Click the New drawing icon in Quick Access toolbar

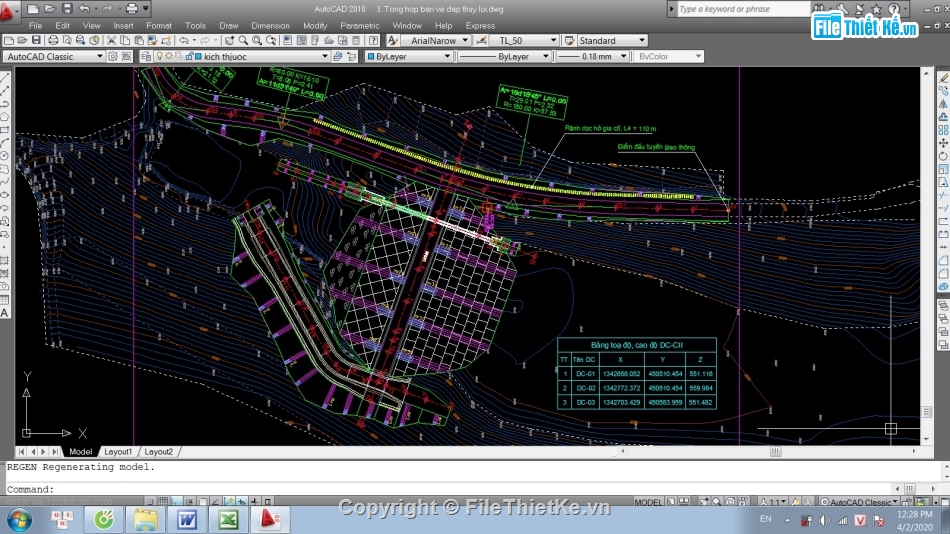[33, 8]
